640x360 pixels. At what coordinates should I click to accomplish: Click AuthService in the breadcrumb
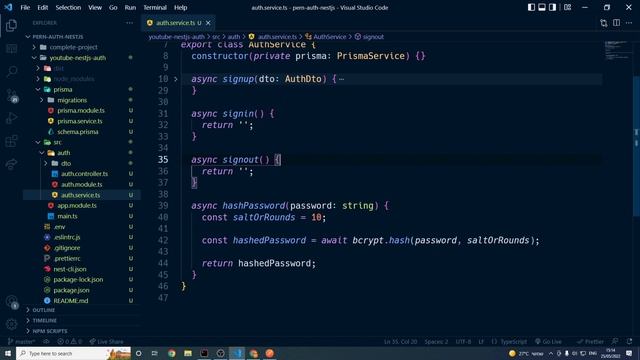click(x=329, y=37)
